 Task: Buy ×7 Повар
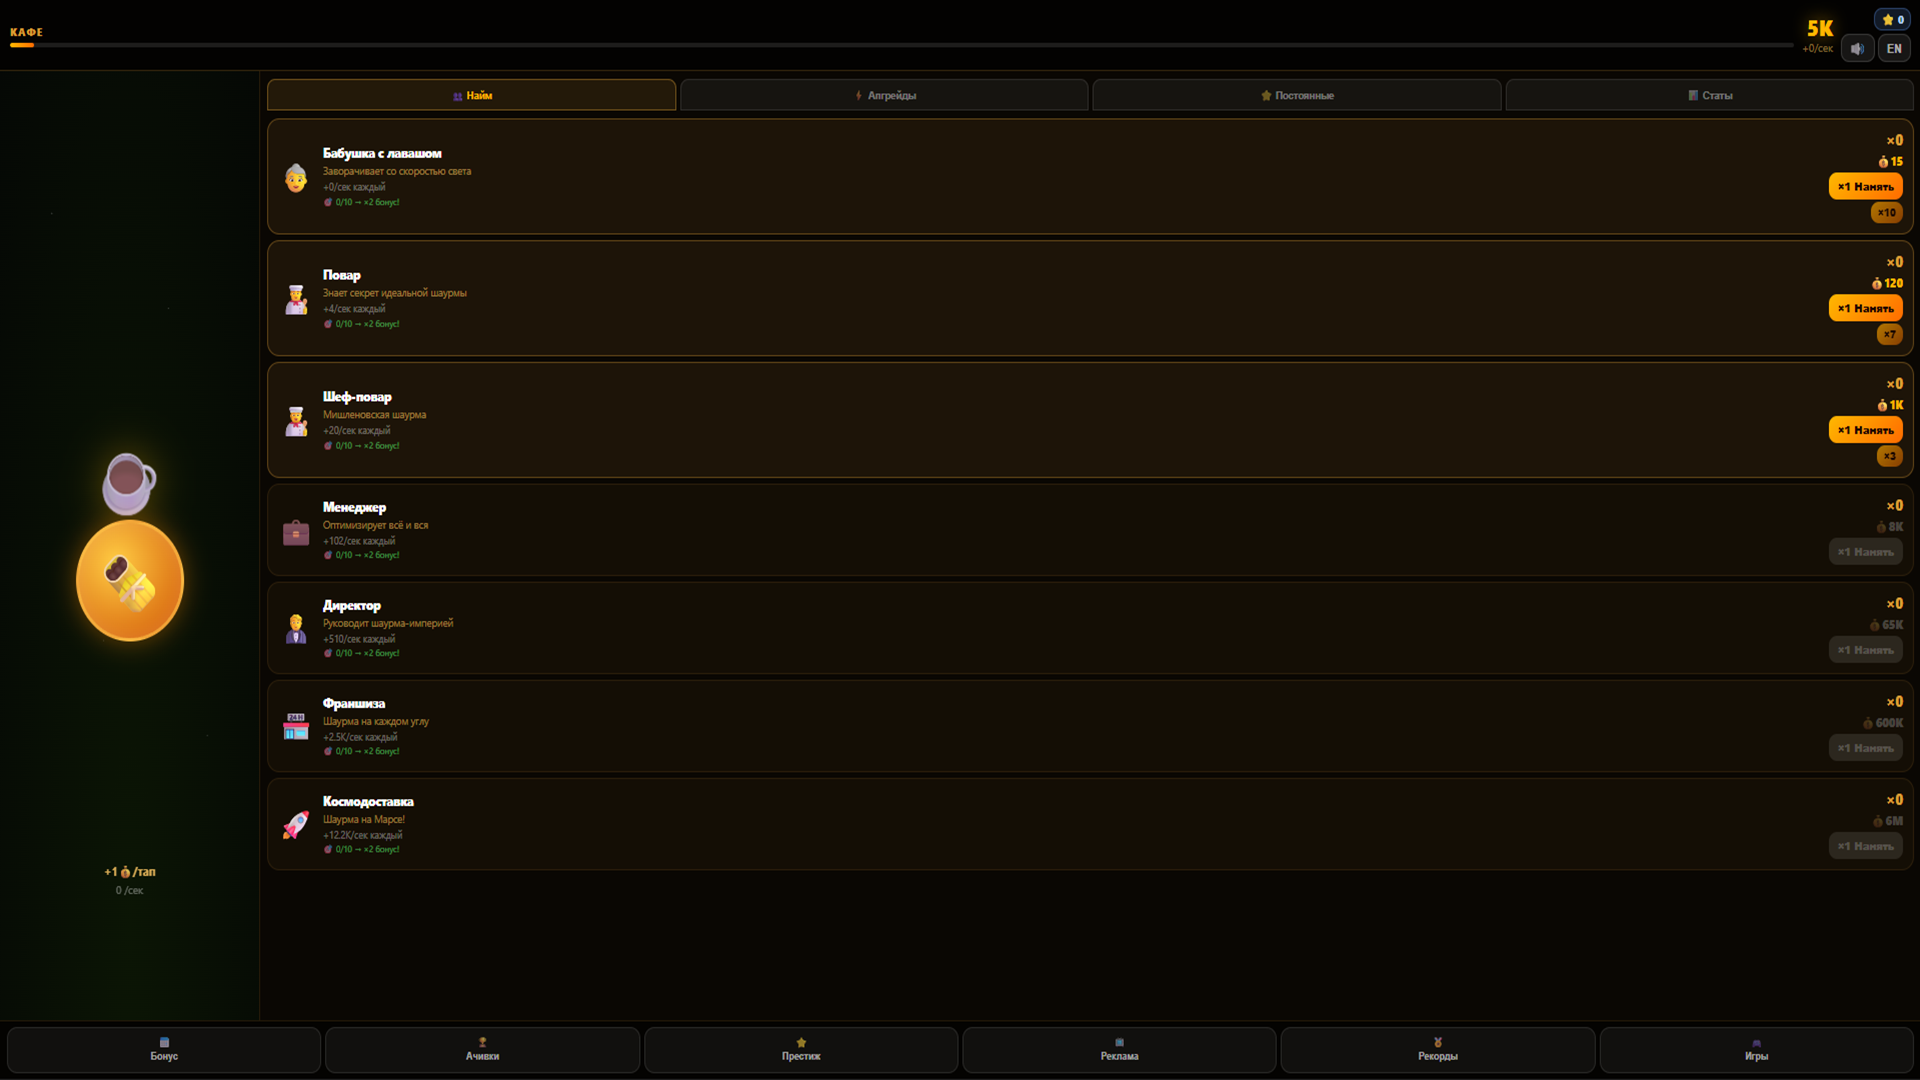1889,334
